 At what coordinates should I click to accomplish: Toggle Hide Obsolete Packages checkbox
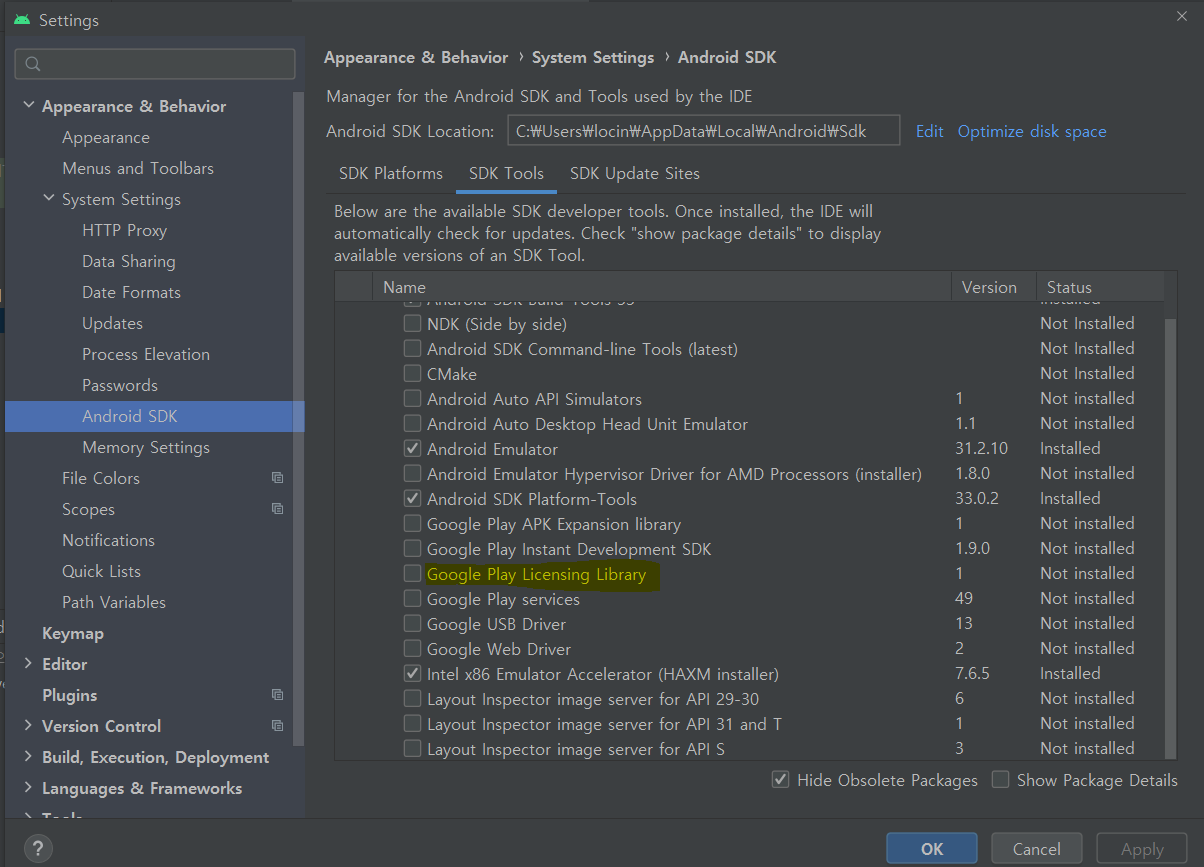[781, 780]
